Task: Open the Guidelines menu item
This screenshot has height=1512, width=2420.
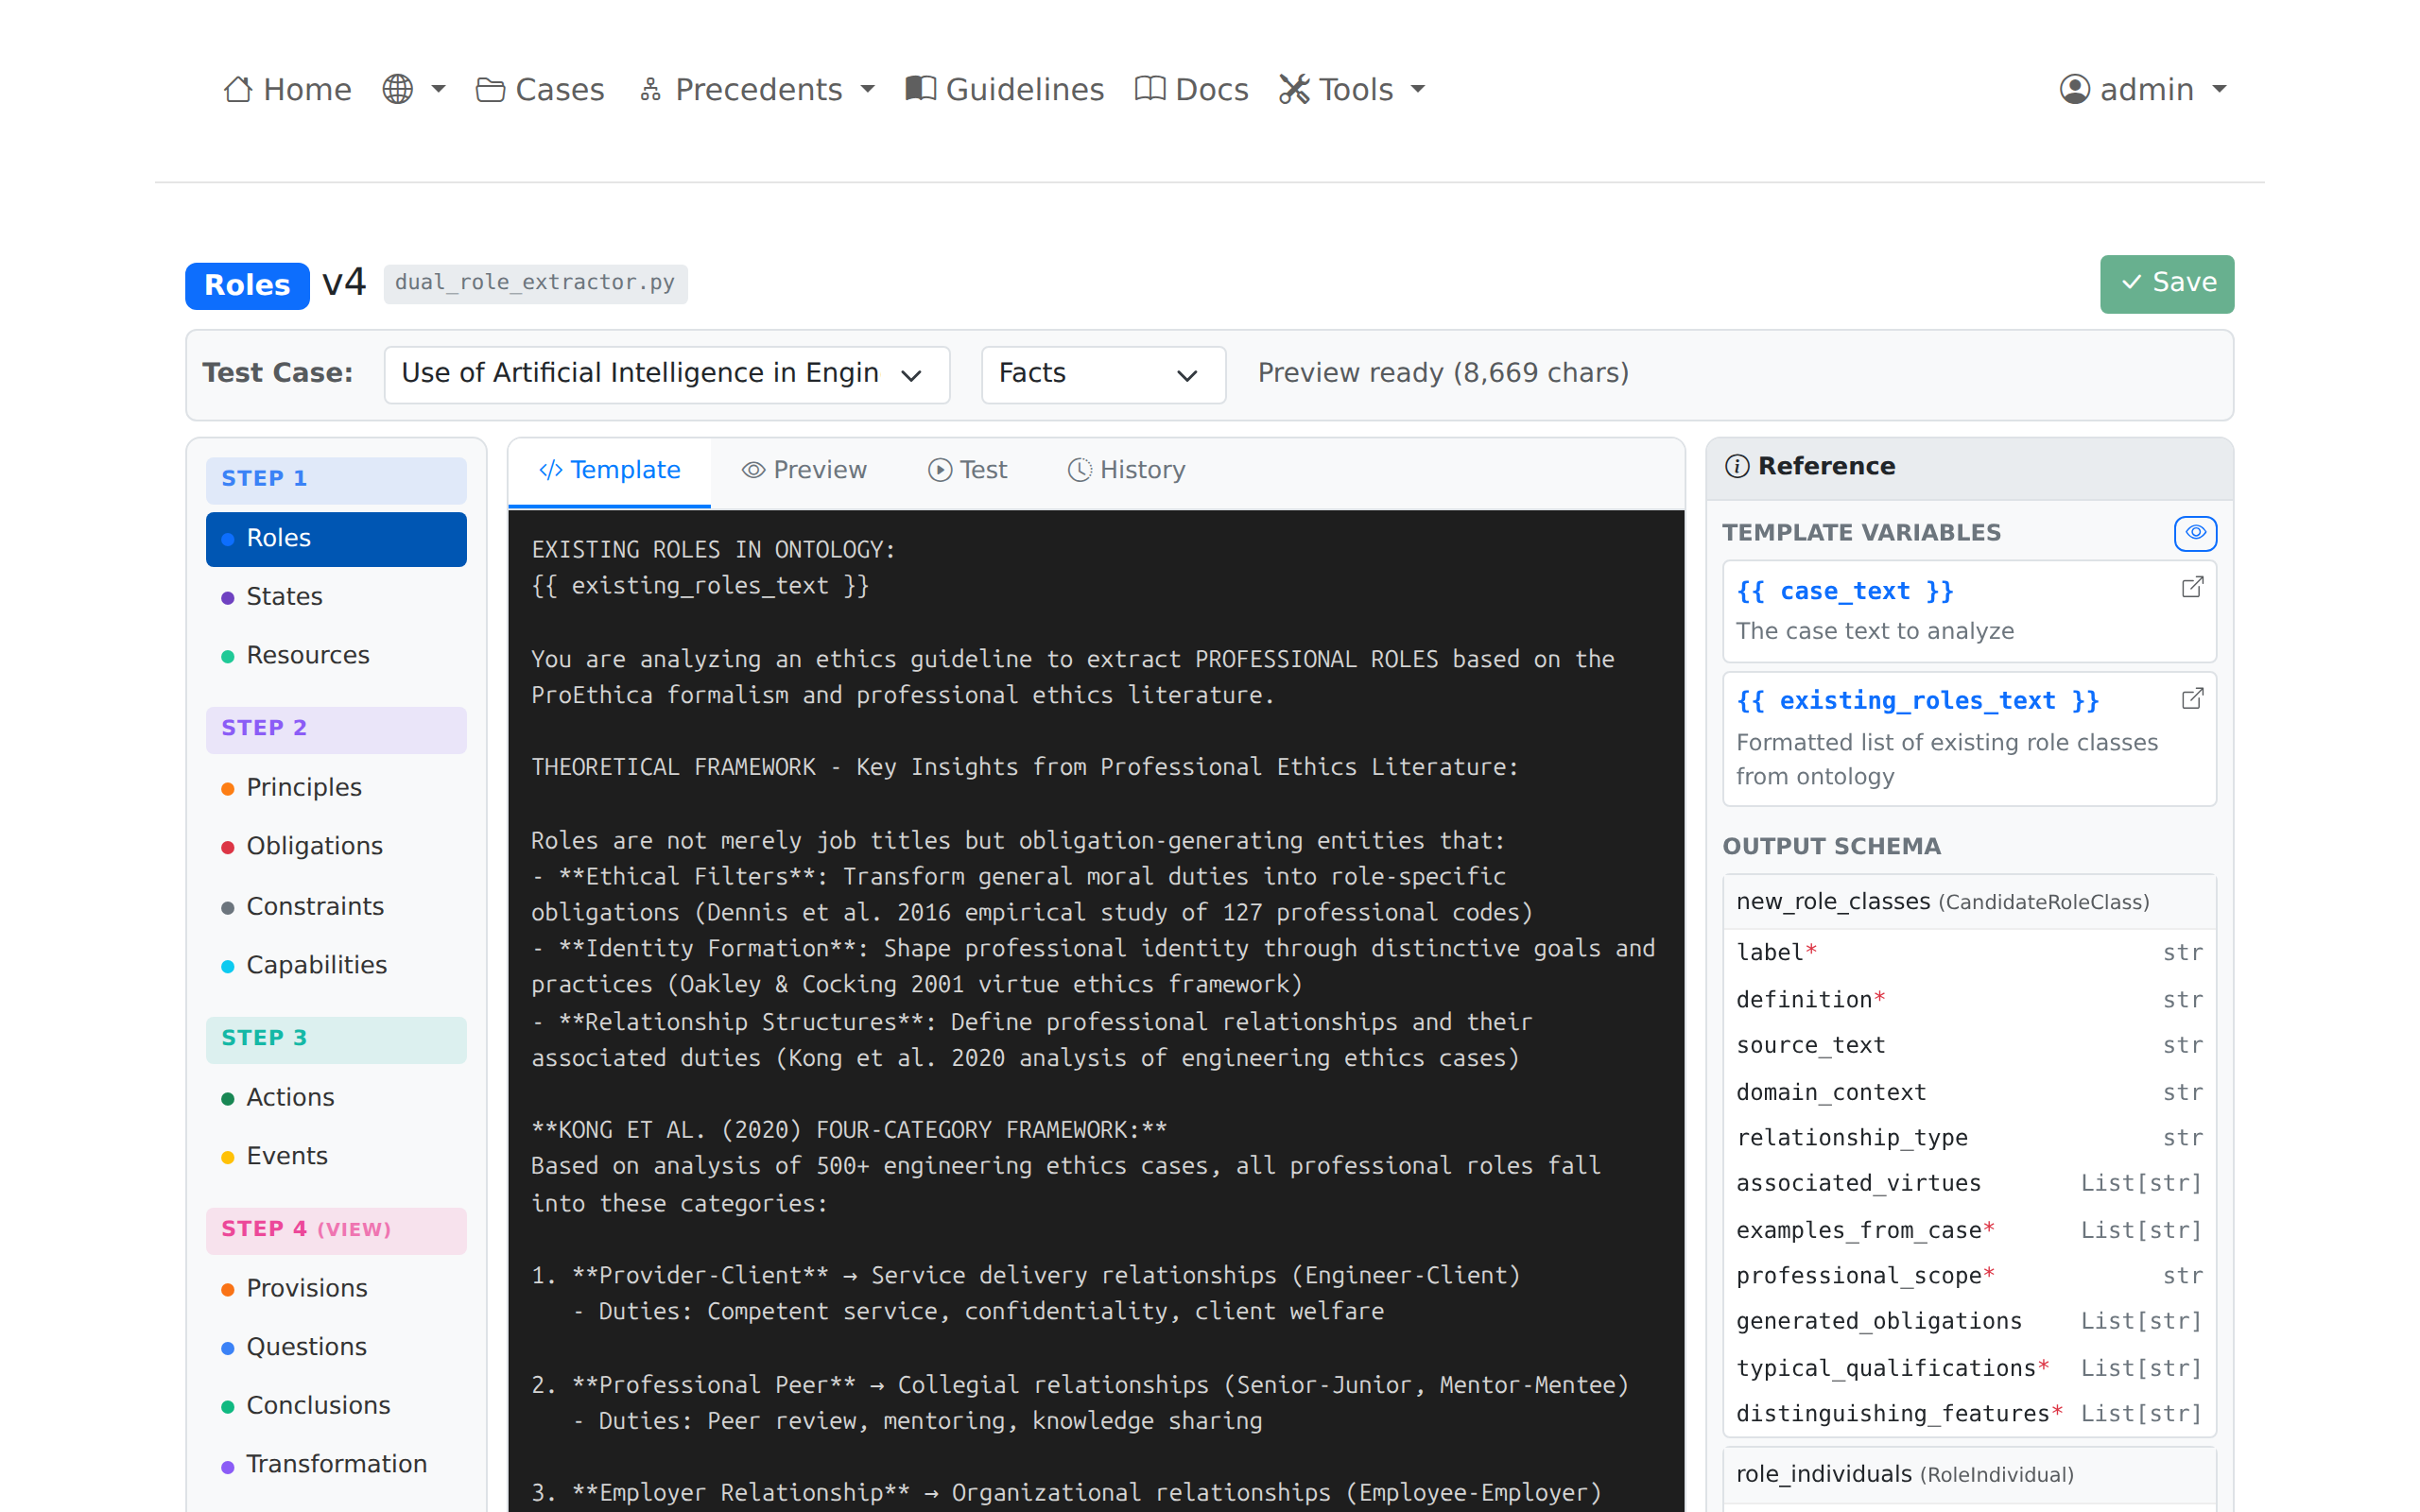Action: click(1004, 90)
